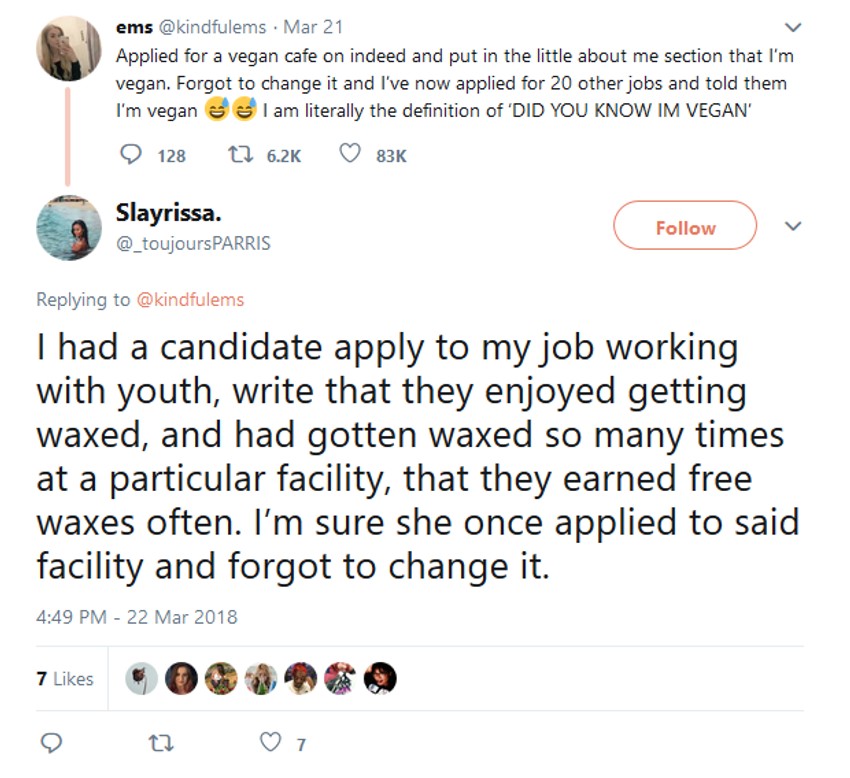
Task: Open the @kindfulems reply mention link
Action: pyautogui.click(x=189, y=299)
